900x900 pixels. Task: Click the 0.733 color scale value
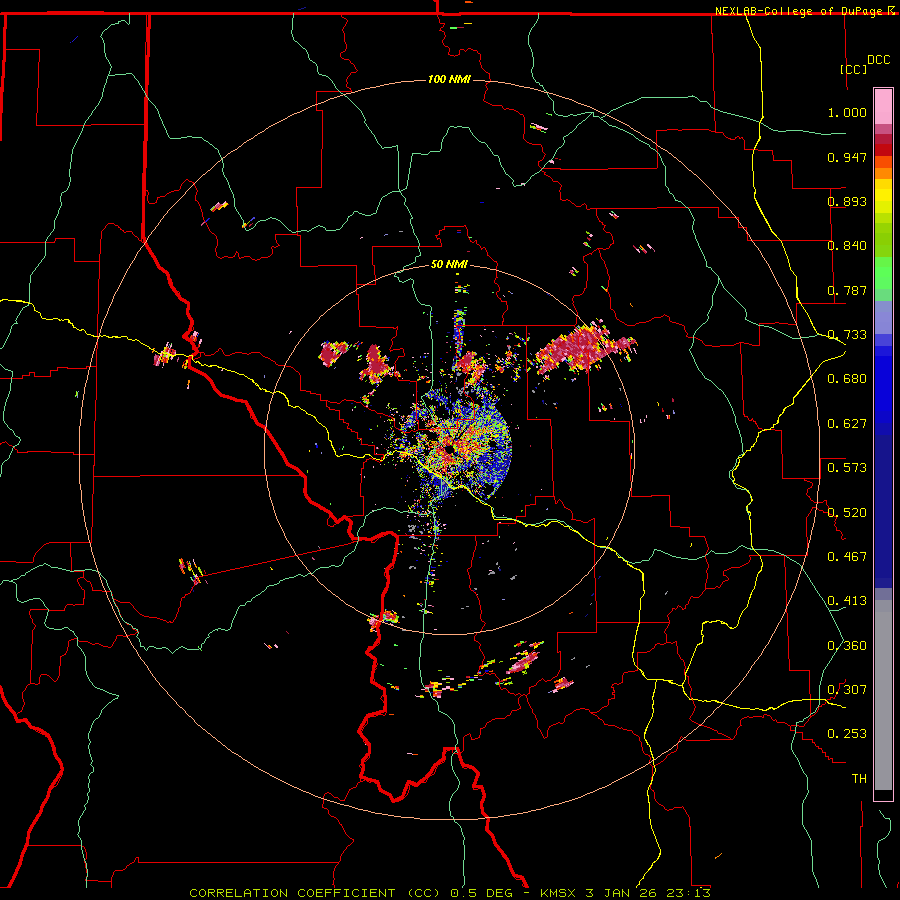tap(847, 335)
